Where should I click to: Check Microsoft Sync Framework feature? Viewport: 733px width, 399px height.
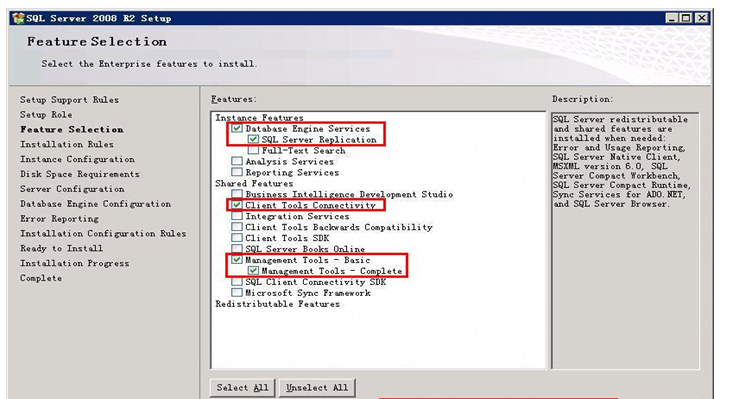tap(237, 292)
